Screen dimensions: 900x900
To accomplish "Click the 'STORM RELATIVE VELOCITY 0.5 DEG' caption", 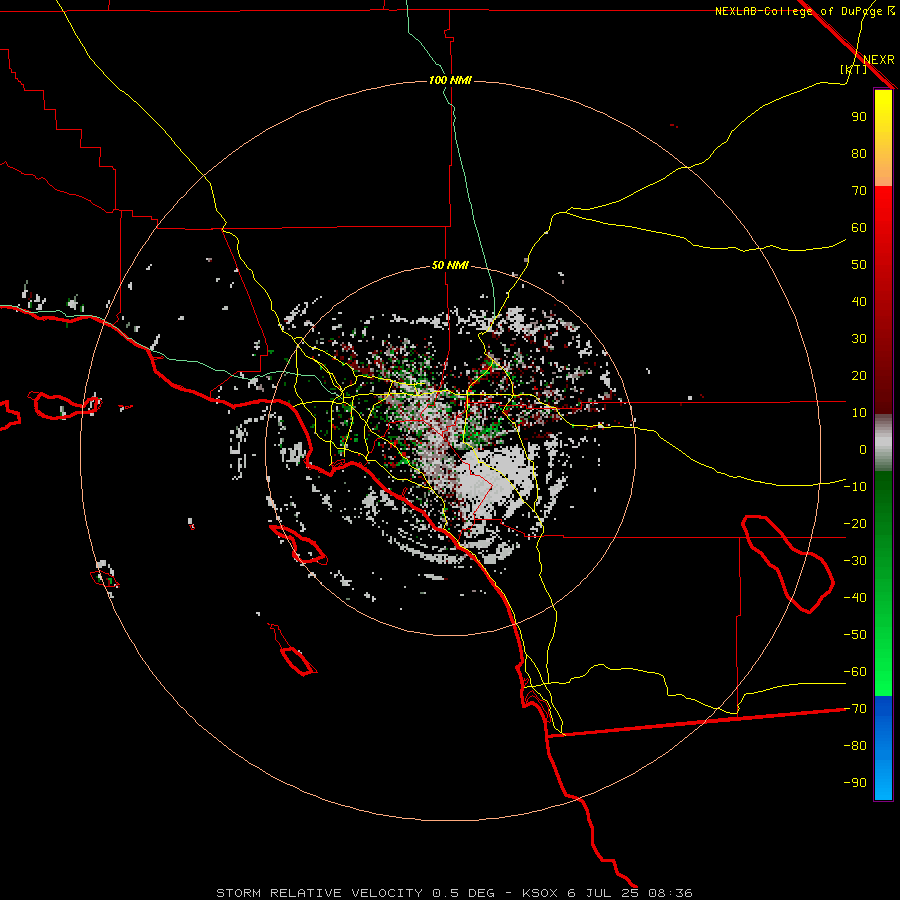I will tap(355, 893).
